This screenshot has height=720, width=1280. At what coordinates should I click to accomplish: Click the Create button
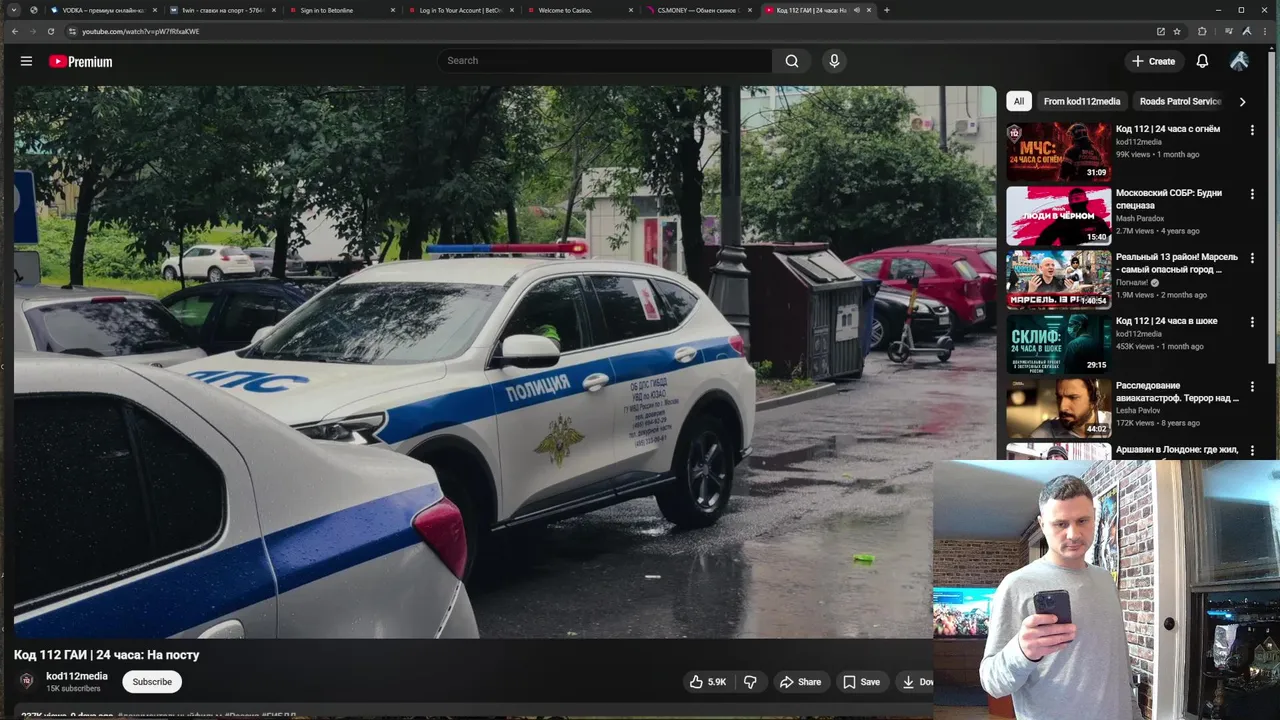1153,61
